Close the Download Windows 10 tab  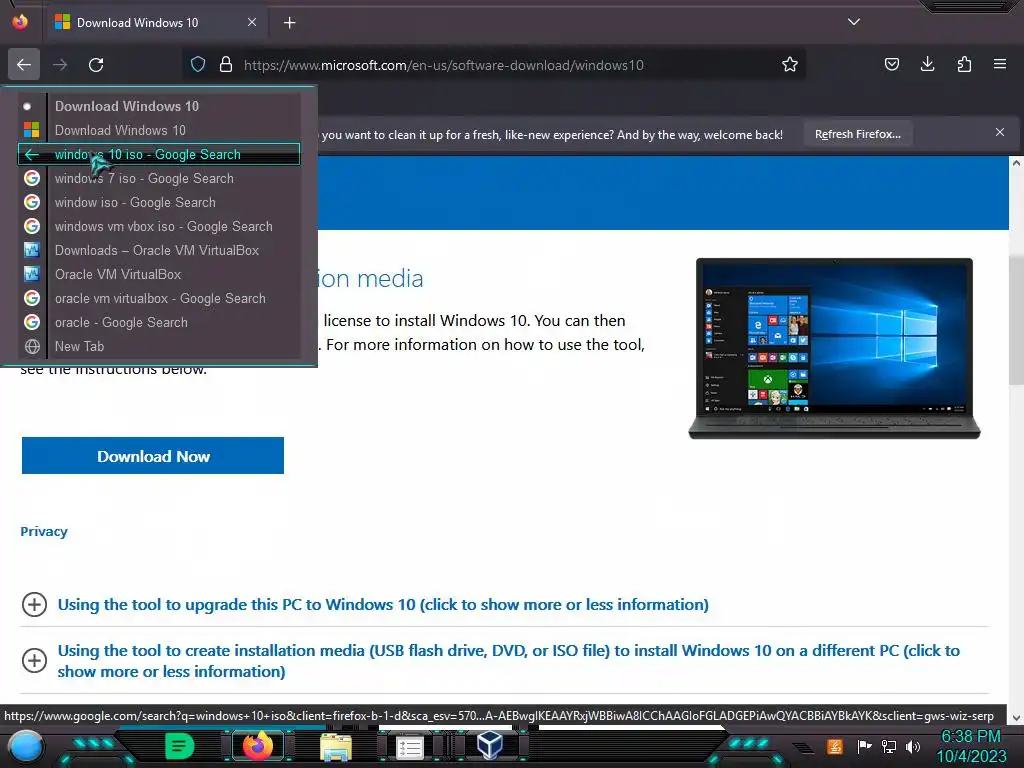[x=252, y=22]
